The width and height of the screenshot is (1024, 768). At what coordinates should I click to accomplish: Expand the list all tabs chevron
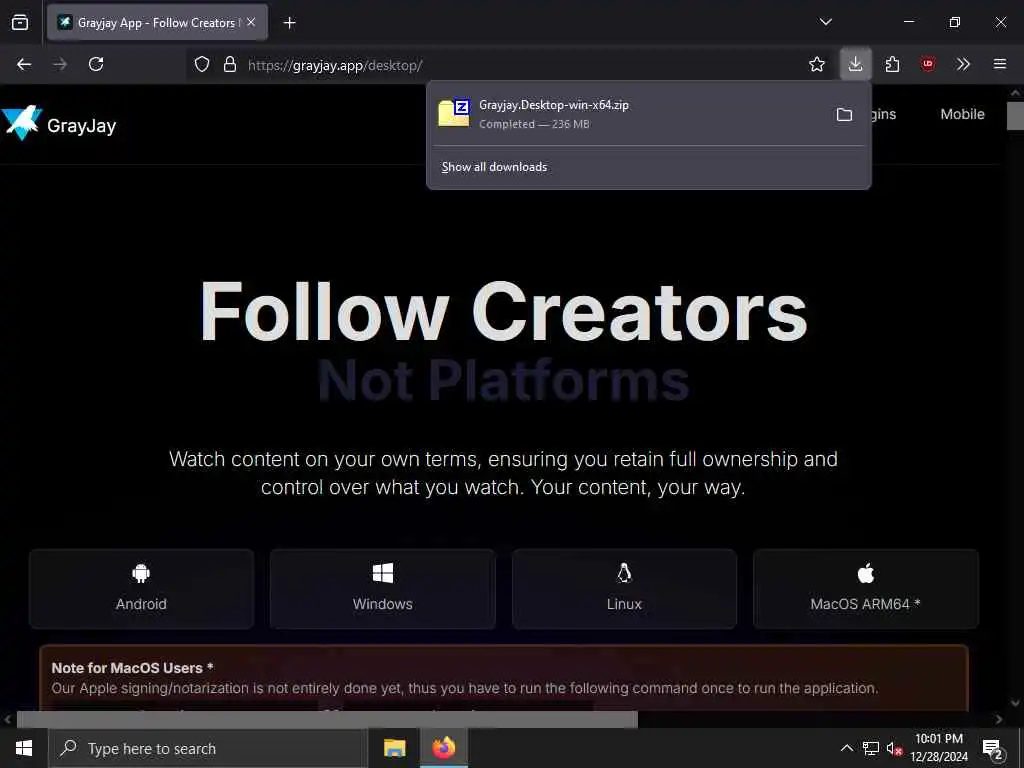coord(825,22)
